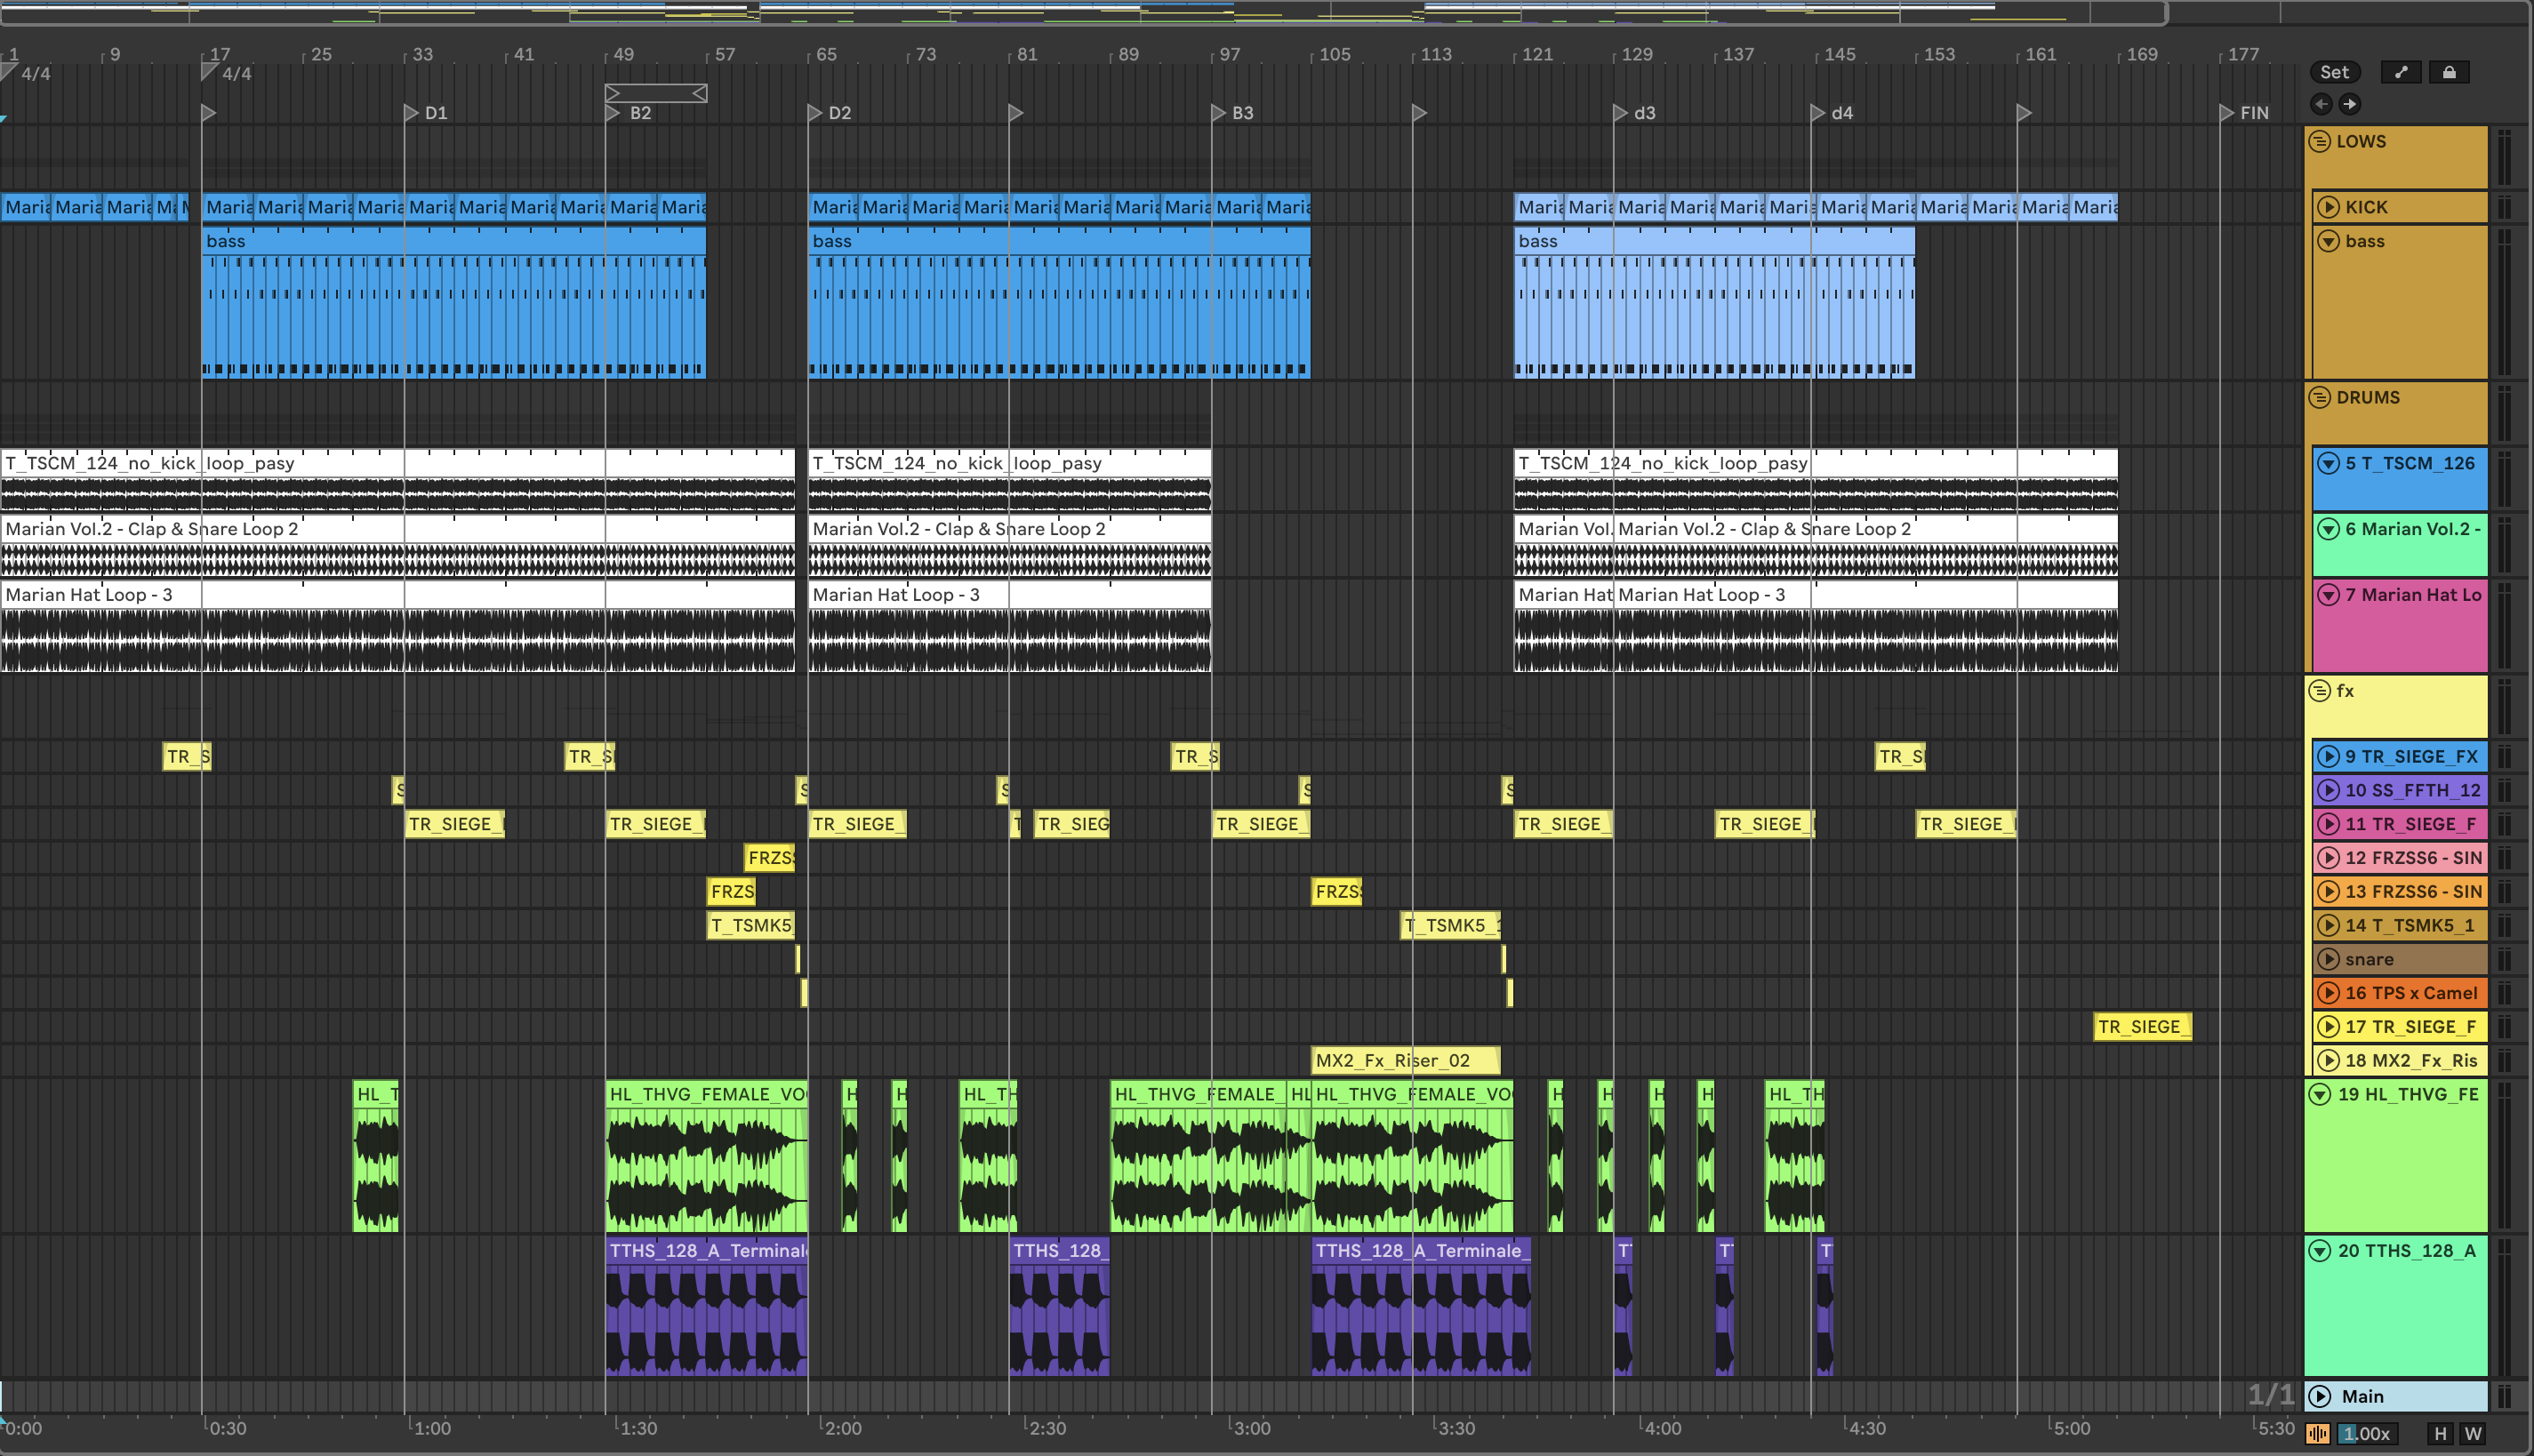
Task: Fold the DRUMS group track
Action: coord(2320,397)
